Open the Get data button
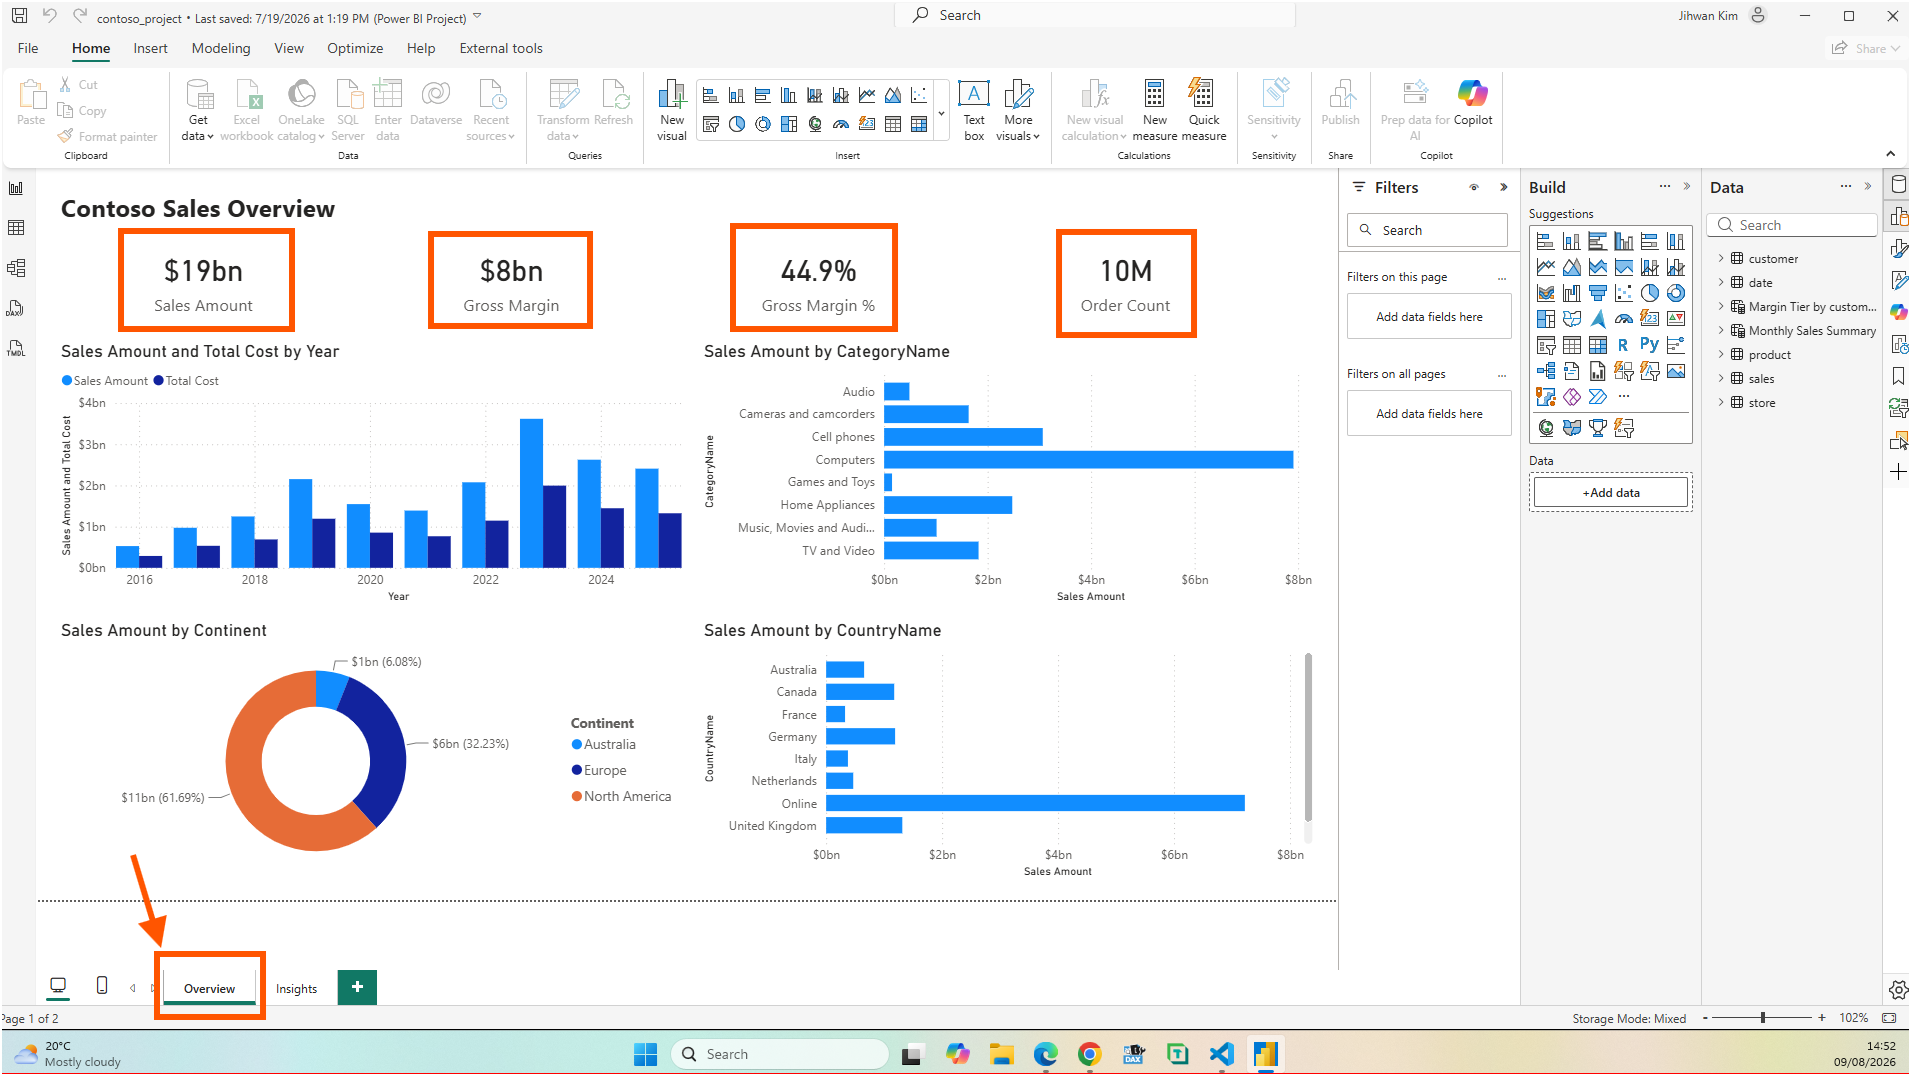 point(198,110)
